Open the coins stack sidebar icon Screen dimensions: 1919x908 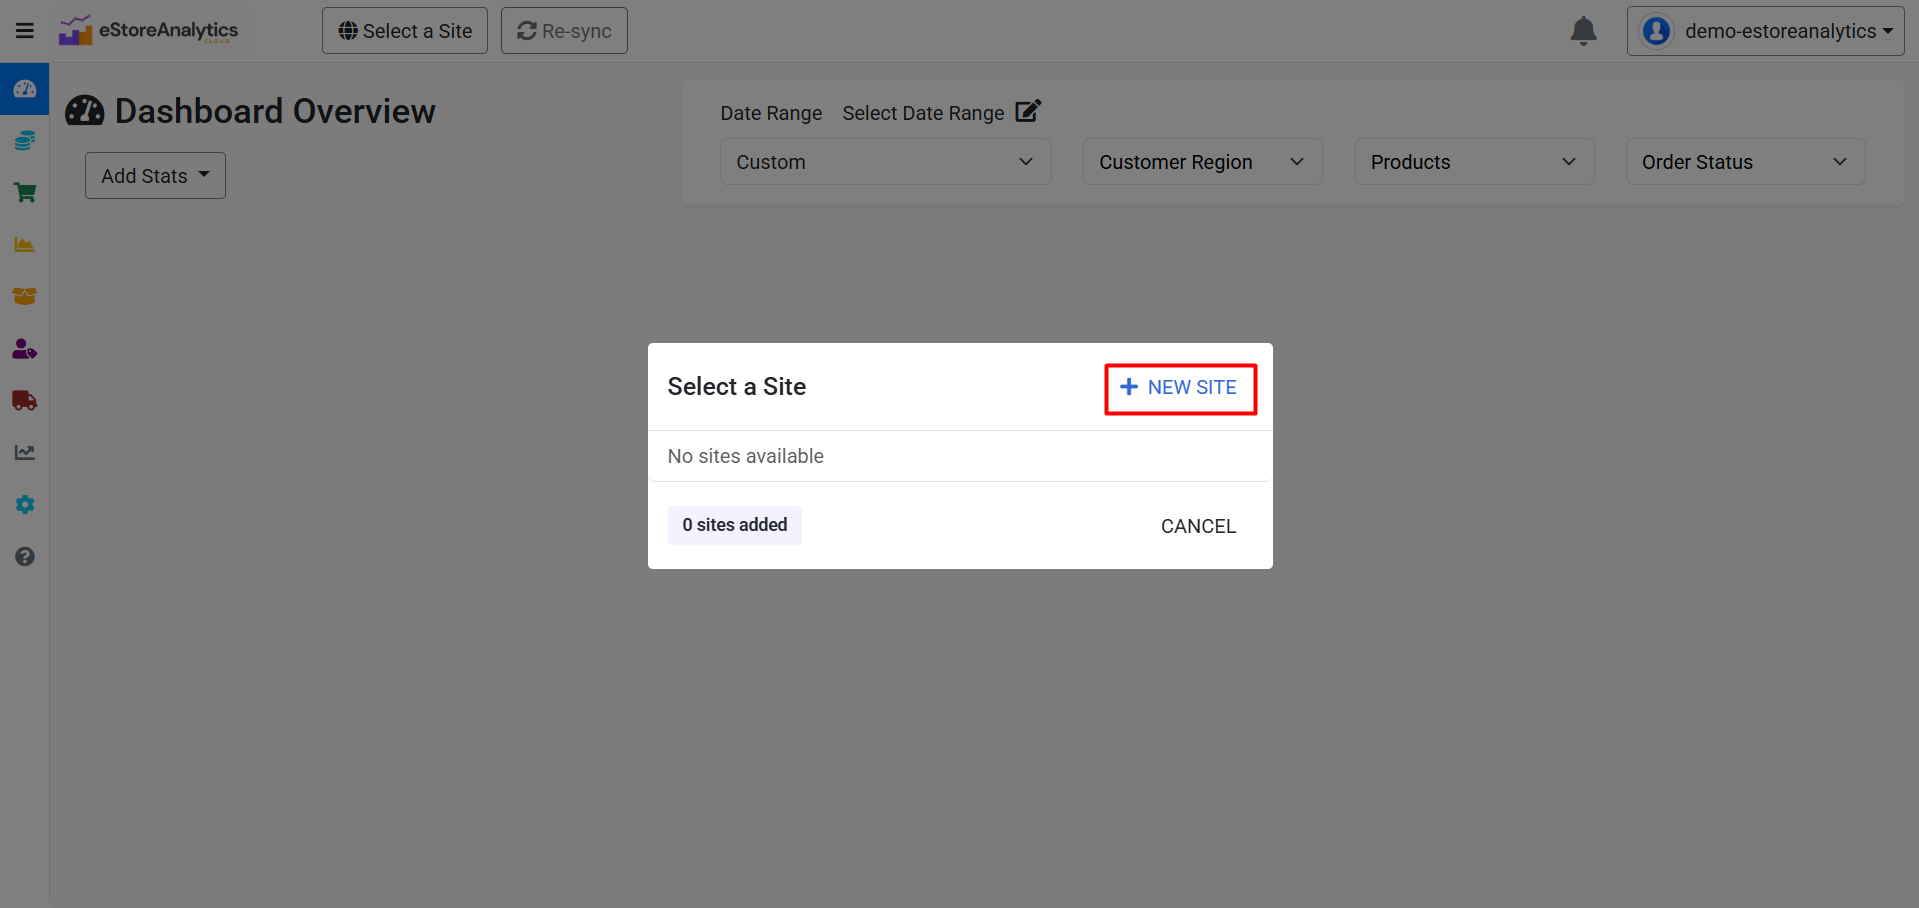point(25,141)
